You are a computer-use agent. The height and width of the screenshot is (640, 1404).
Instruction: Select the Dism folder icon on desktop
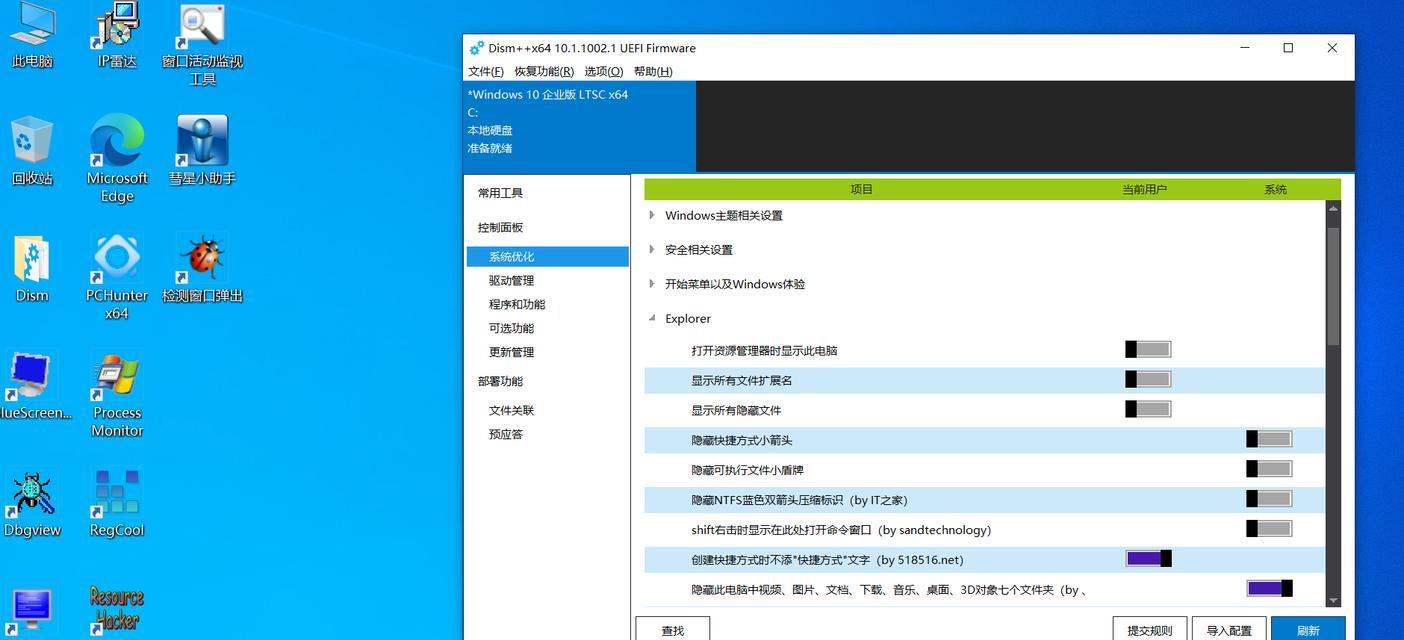(32, 270)
